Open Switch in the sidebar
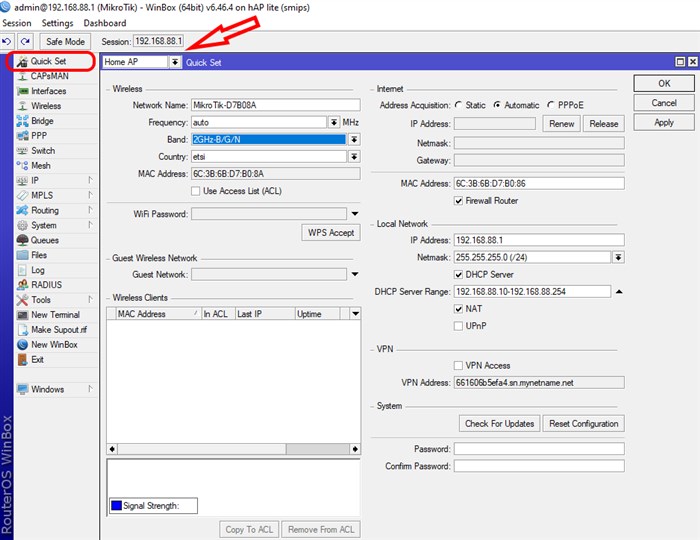This screenshot has width=700, height=540. [x=43, y=151]
